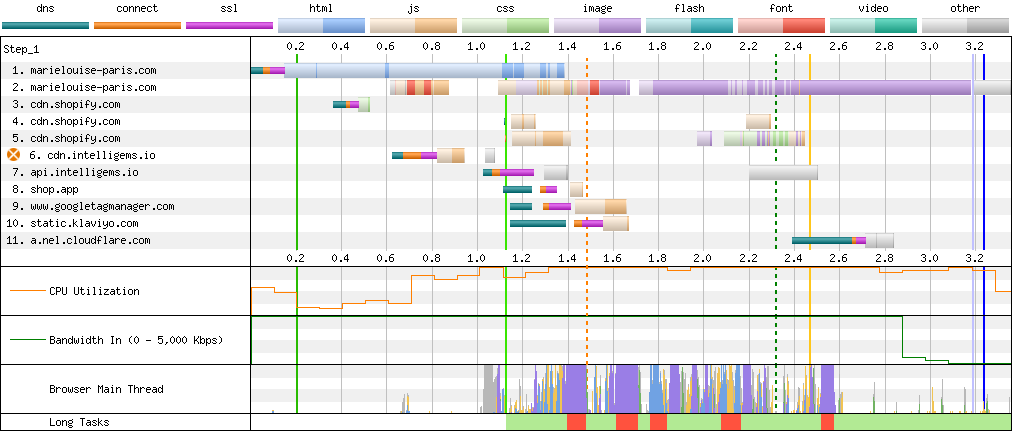Select request 11 a.nel.cloudflare.com
Screen dimensions: 1012x431
78,240
